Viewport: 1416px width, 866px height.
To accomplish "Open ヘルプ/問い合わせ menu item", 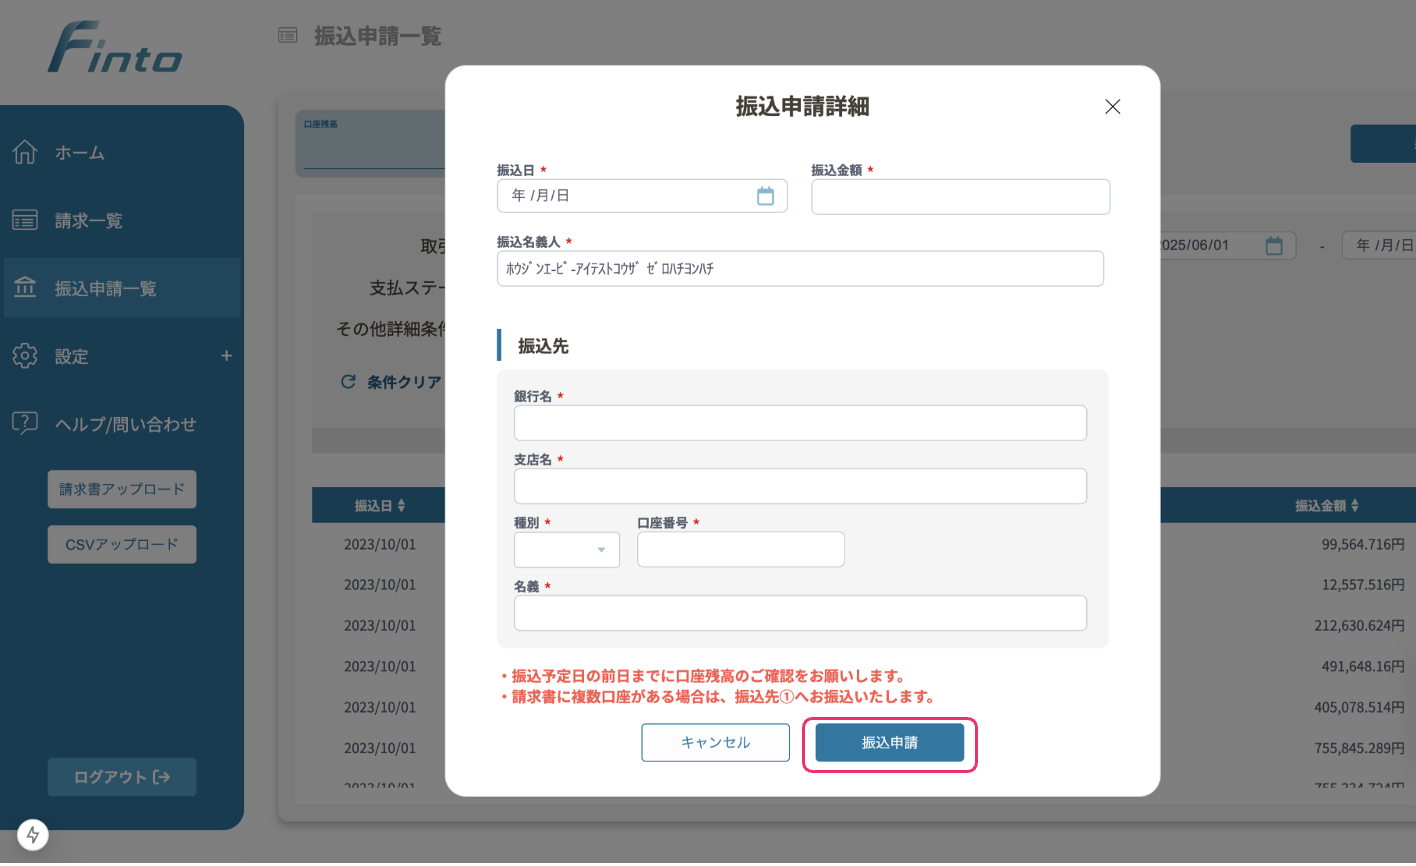I will (125, 424).
